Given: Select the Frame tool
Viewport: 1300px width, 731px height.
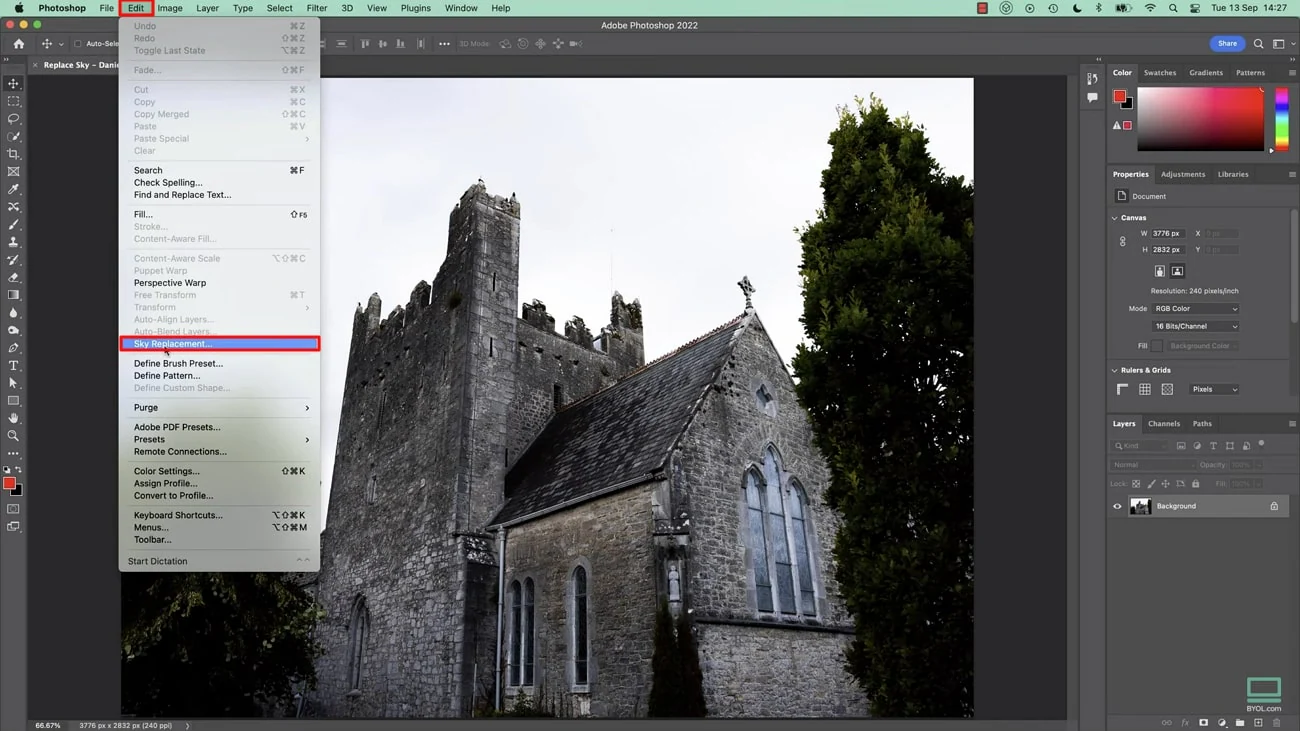Looking at the screenshot, I should [13, 172].
